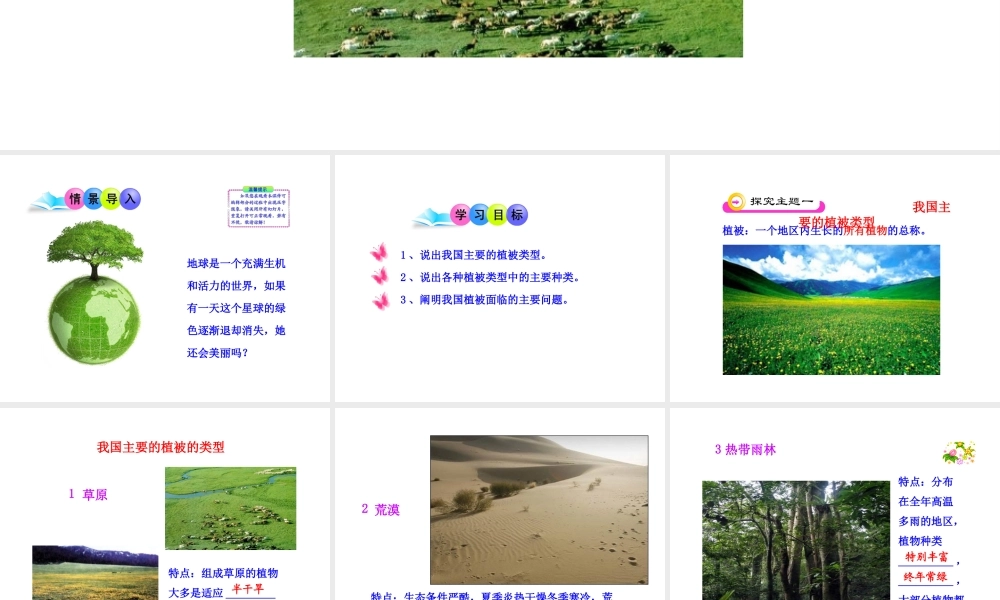Click the rainforest trees photo
Image resolution: width=1000 pixels, height=600 pixels.
coord(796,540)
